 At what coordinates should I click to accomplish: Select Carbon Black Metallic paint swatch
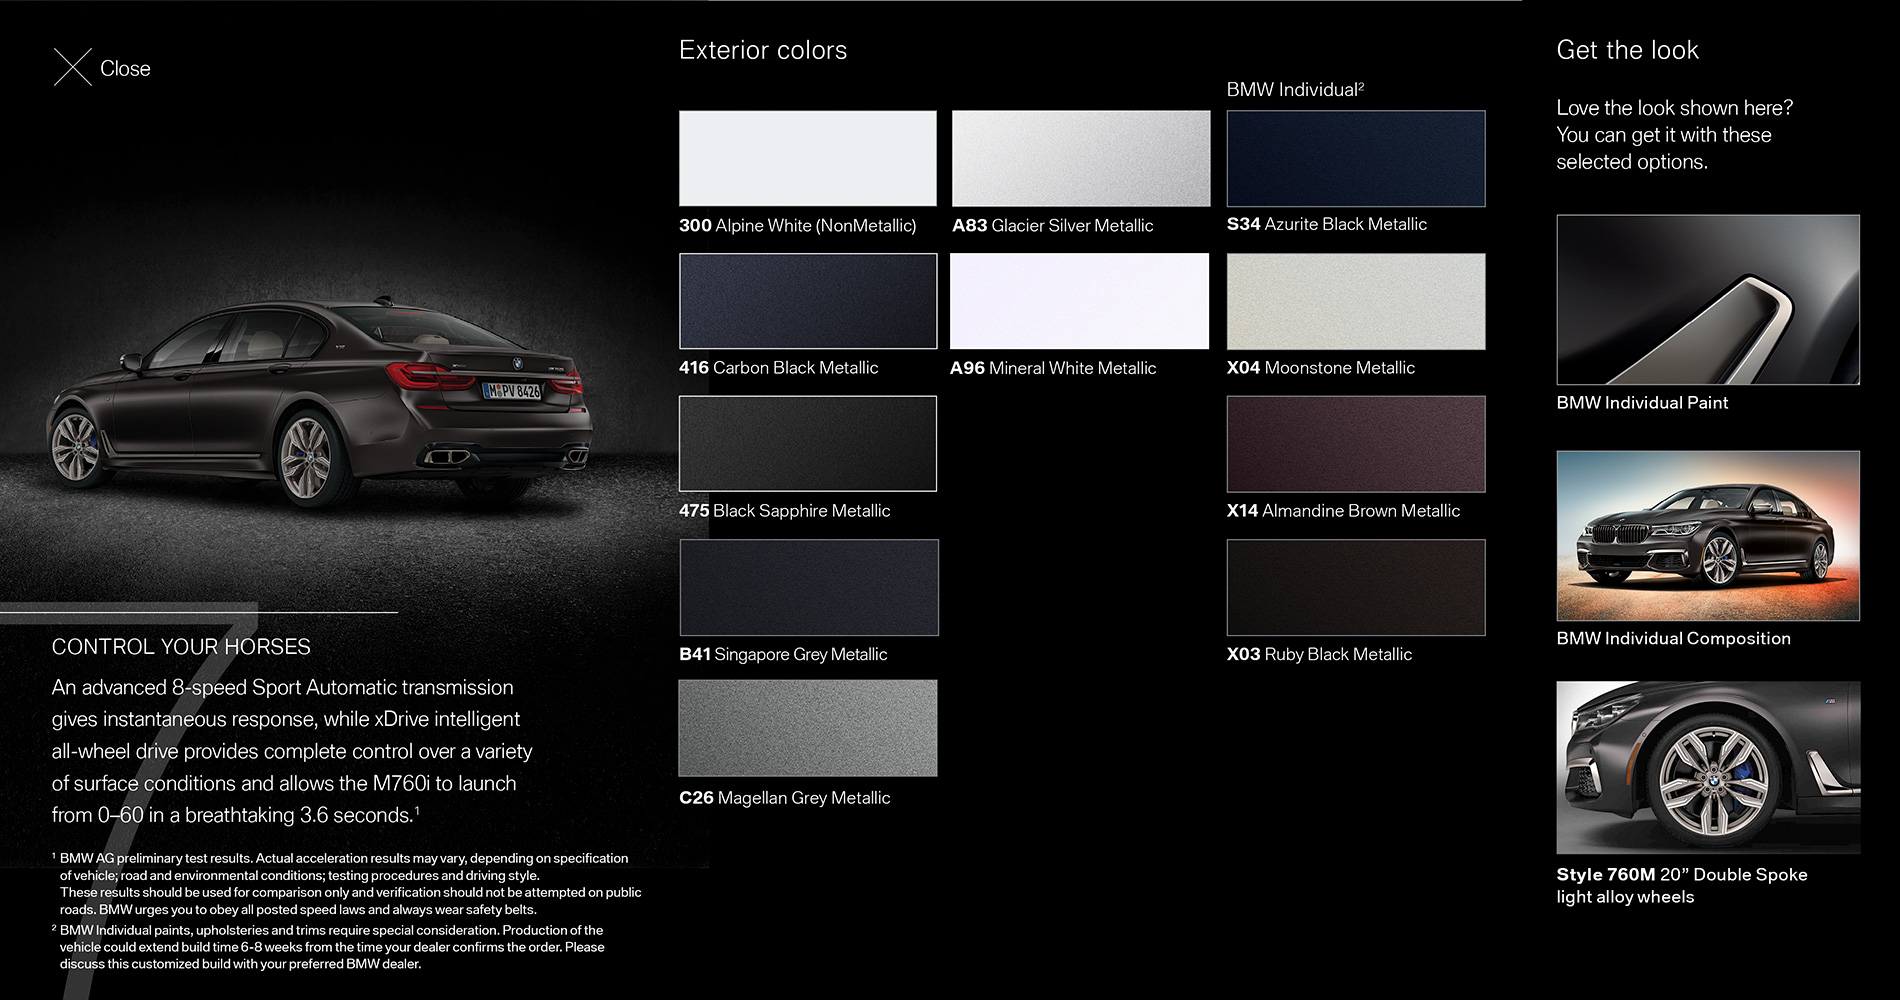[x=808, y=301]
